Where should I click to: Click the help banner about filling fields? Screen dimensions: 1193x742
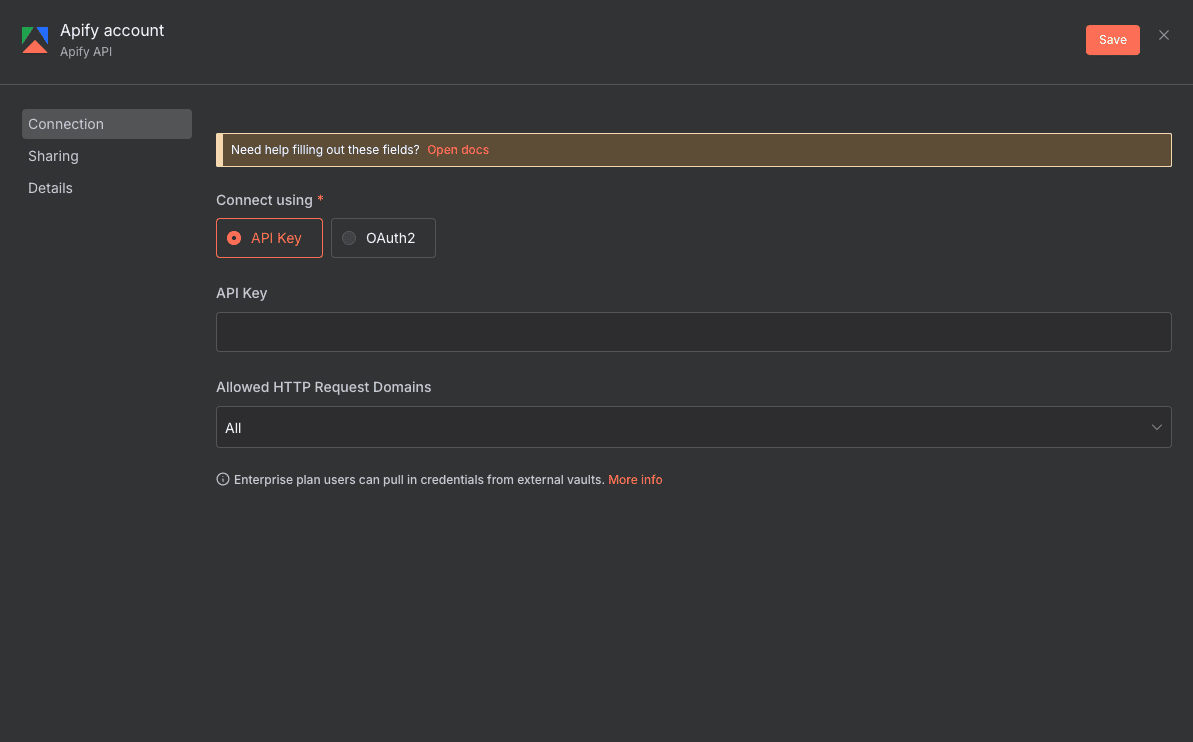694,150
